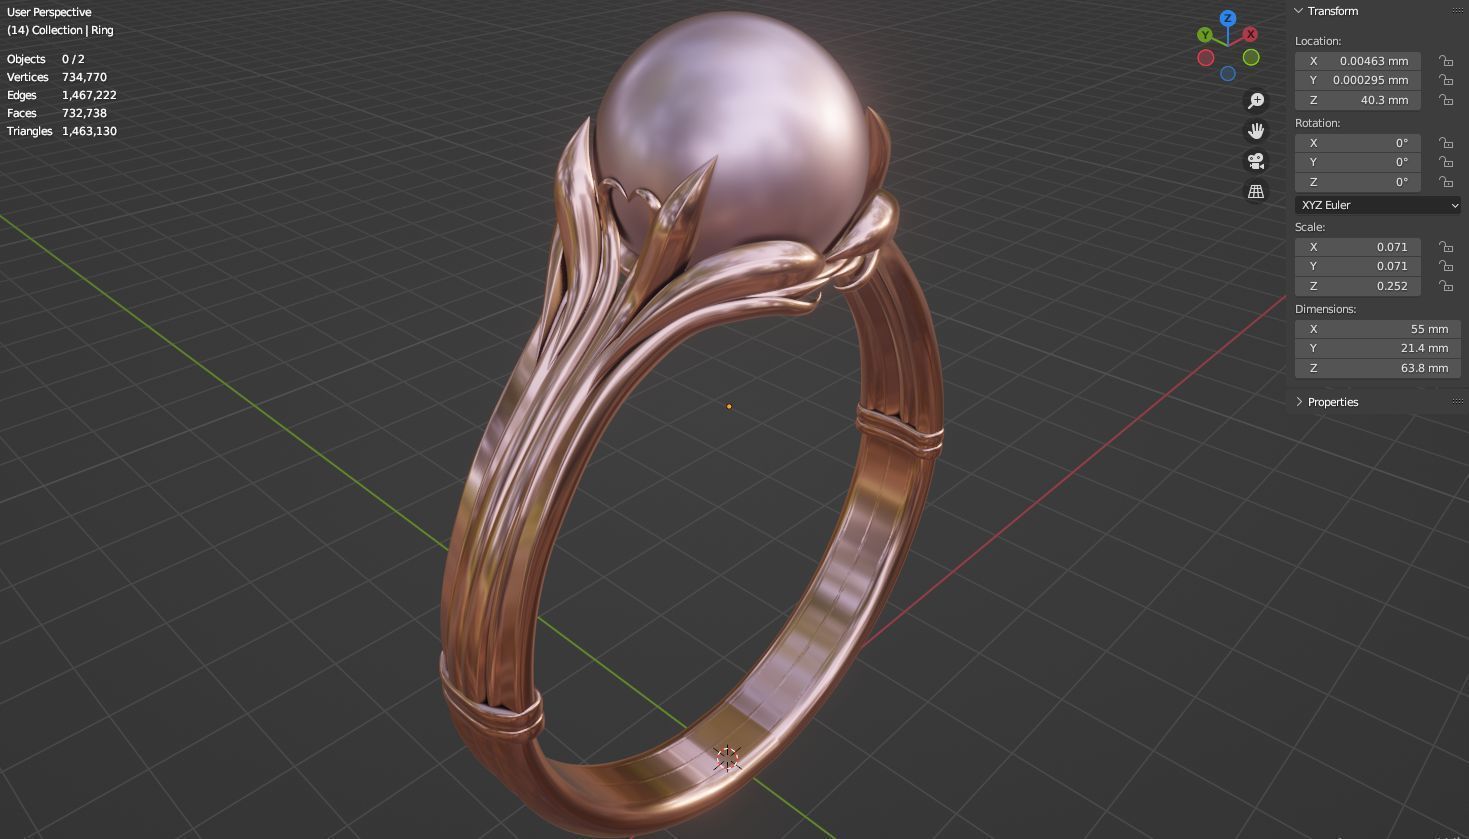Click the Dimensions Z field 63.8 mm
This screenshot has height=839, width=1469.
1378,368
